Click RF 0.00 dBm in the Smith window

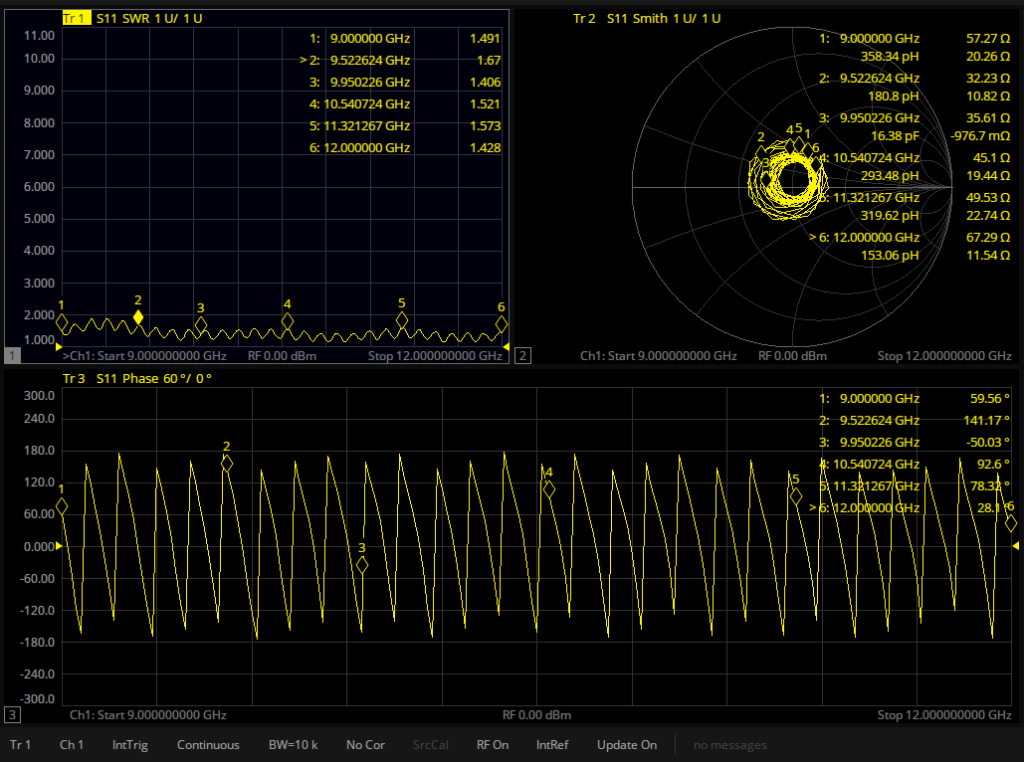click(792, 356)
